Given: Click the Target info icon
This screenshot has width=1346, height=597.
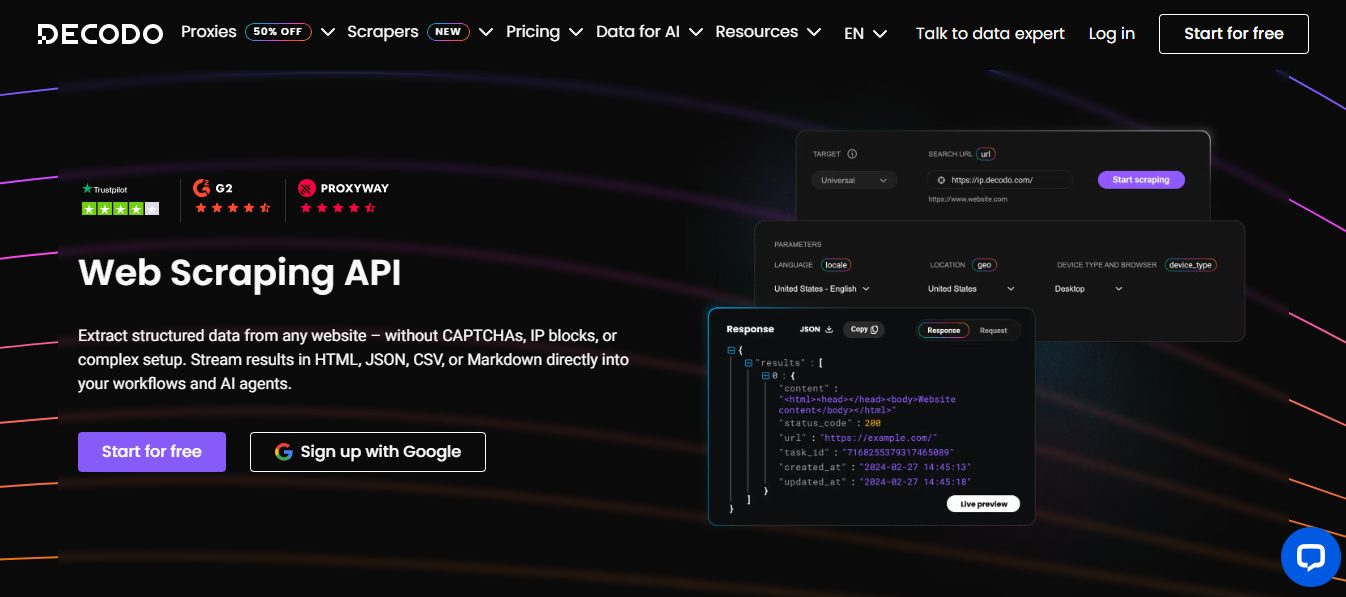Looking at the screenshot, I should (852, 154).
